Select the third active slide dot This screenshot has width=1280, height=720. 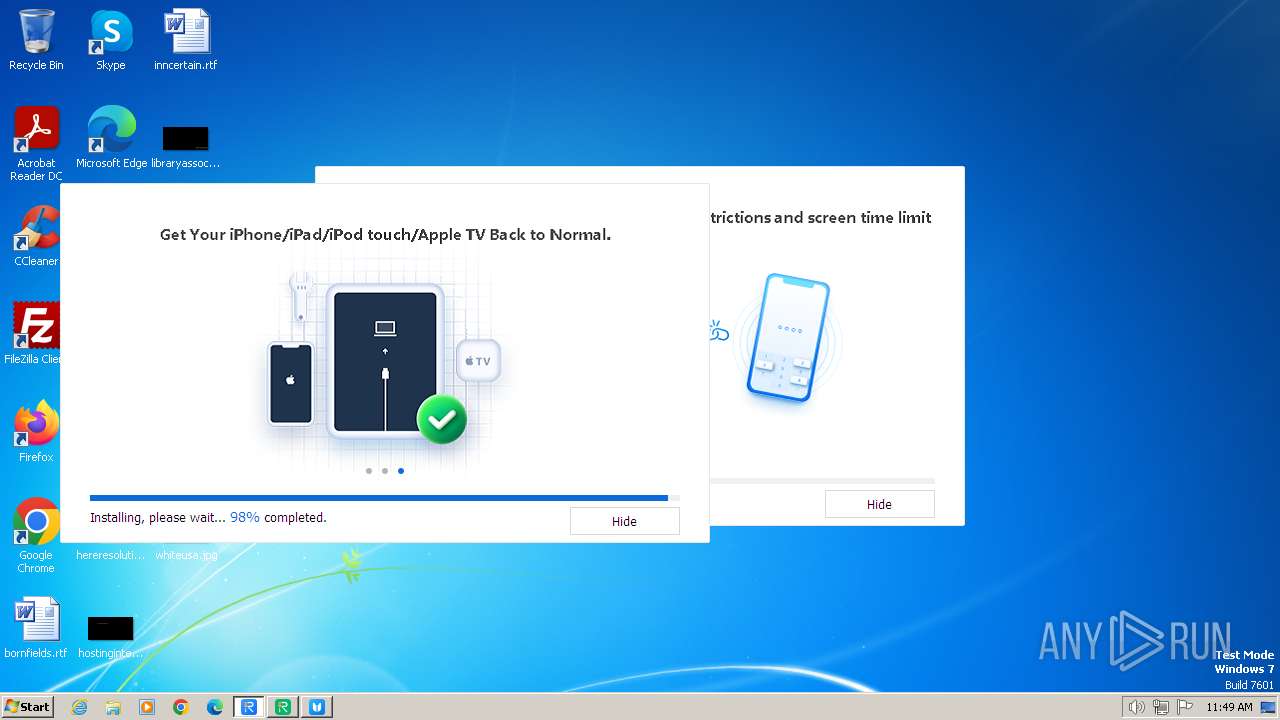401,470
